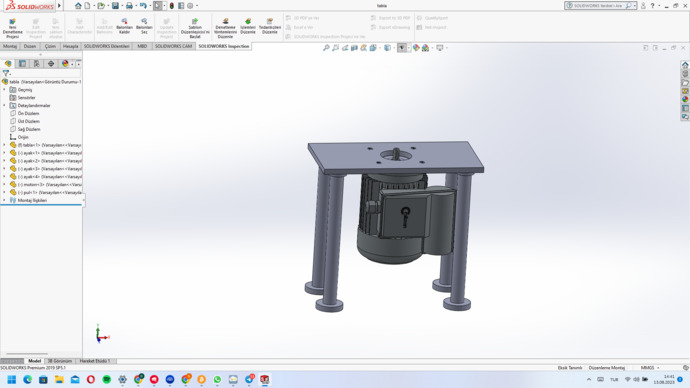
Task: Open the Düzen ribbon tab
Action: (x=30, y=46)
